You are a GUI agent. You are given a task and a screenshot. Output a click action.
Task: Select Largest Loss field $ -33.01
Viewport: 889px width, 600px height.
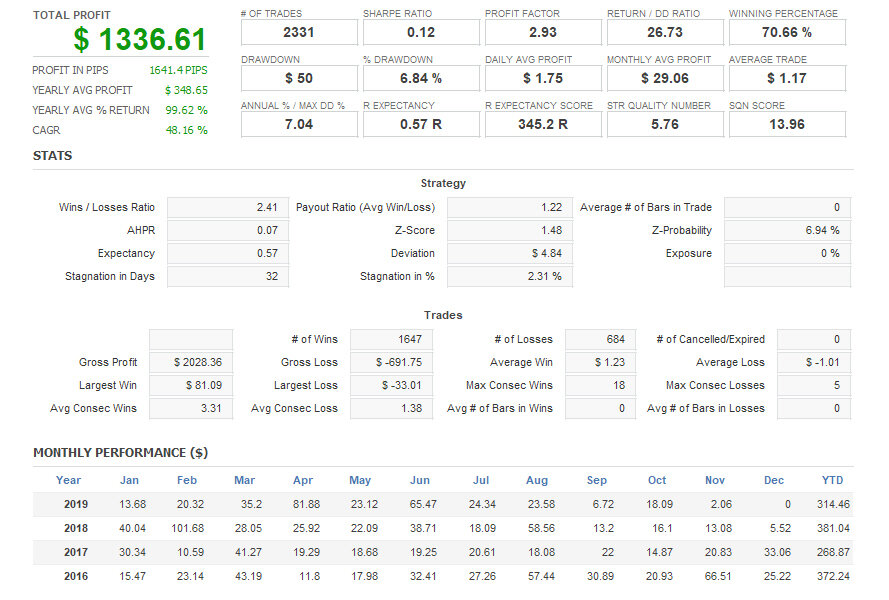[x=391, y=385]
